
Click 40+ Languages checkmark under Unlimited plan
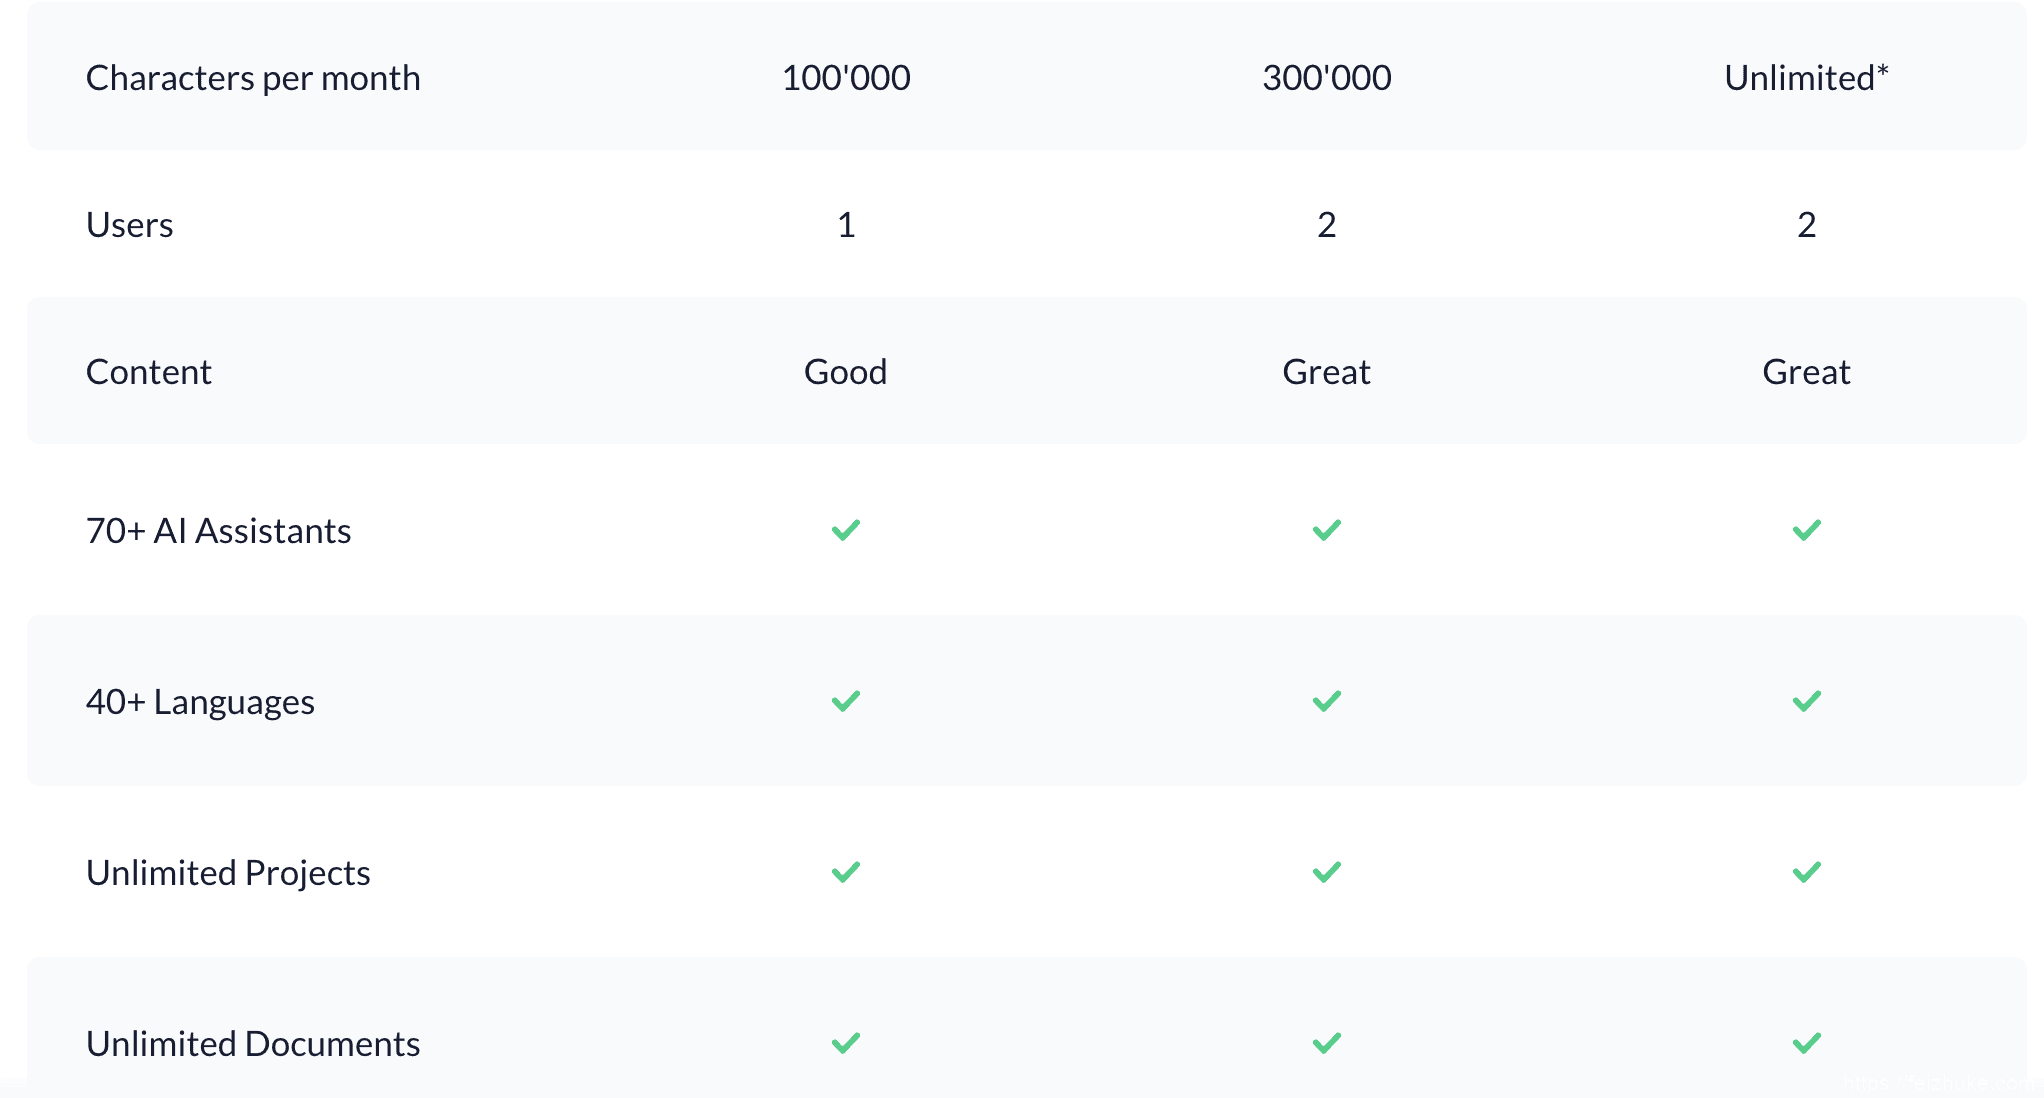pyautogui.click(x=1806, y=701)
